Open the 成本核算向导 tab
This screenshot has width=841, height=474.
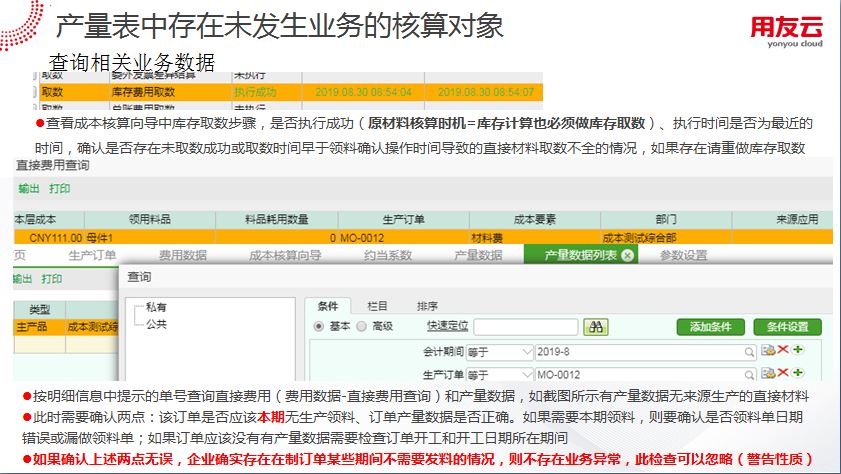click(285, 255)
